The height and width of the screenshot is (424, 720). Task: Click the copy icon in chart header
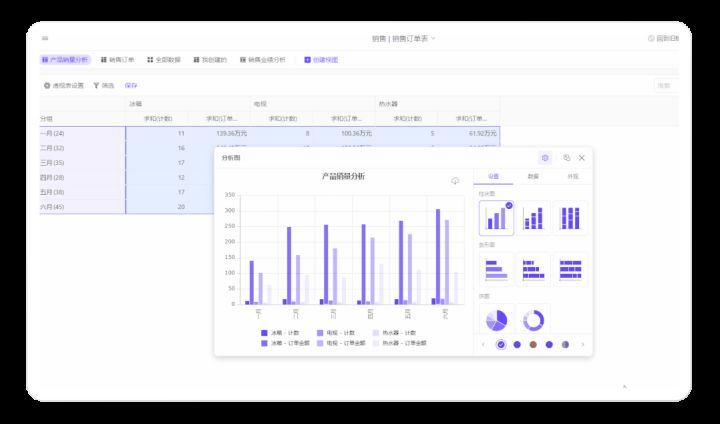[566, 158]
